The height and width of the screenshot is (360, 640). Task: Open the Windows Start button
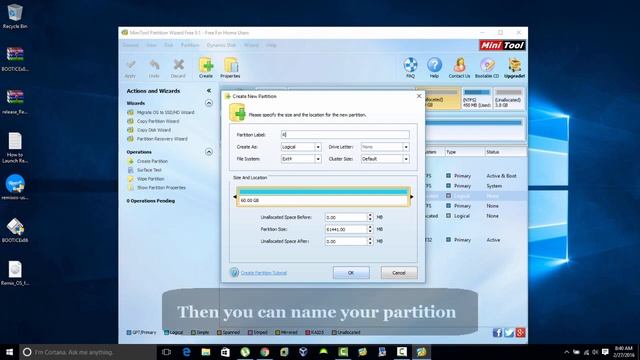pyautogui.click(x=9, y=352)
